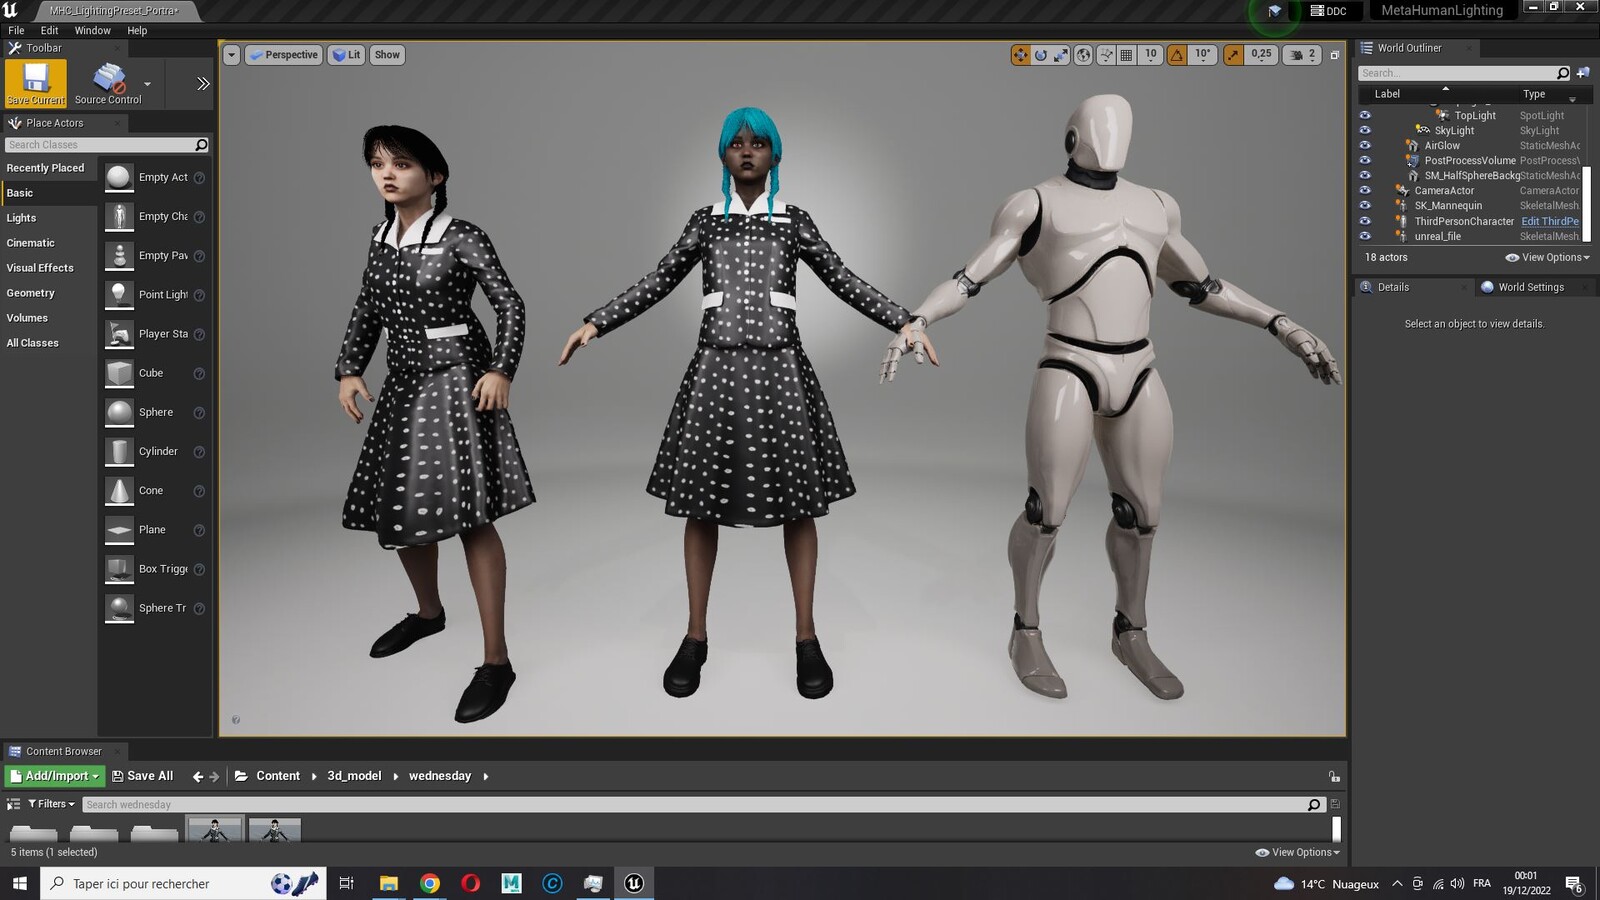Click the Perspective viewport button
Viewport: 1600px width, 900px height.
point(284,55)
